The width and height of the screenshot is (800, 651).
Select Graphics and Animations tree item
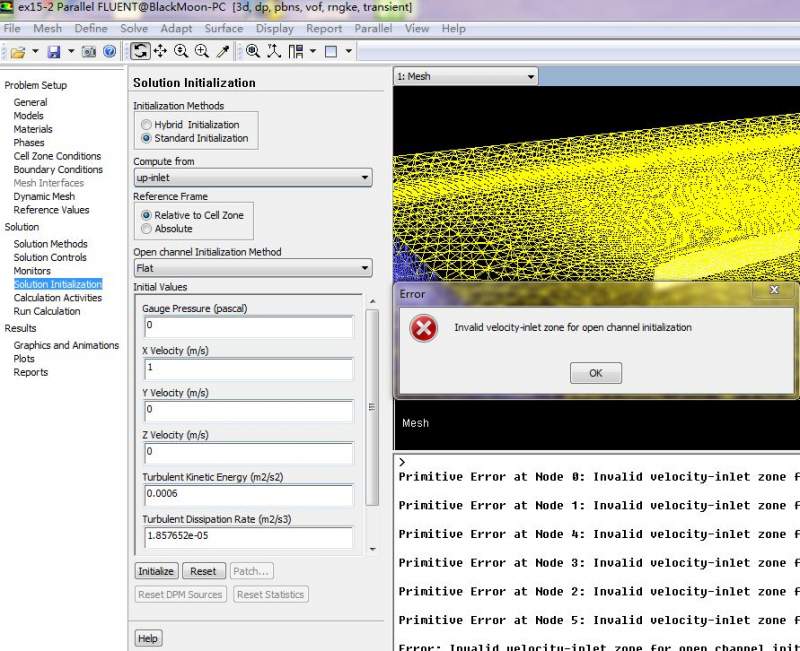pyautogui.click(x=66, y=345)
